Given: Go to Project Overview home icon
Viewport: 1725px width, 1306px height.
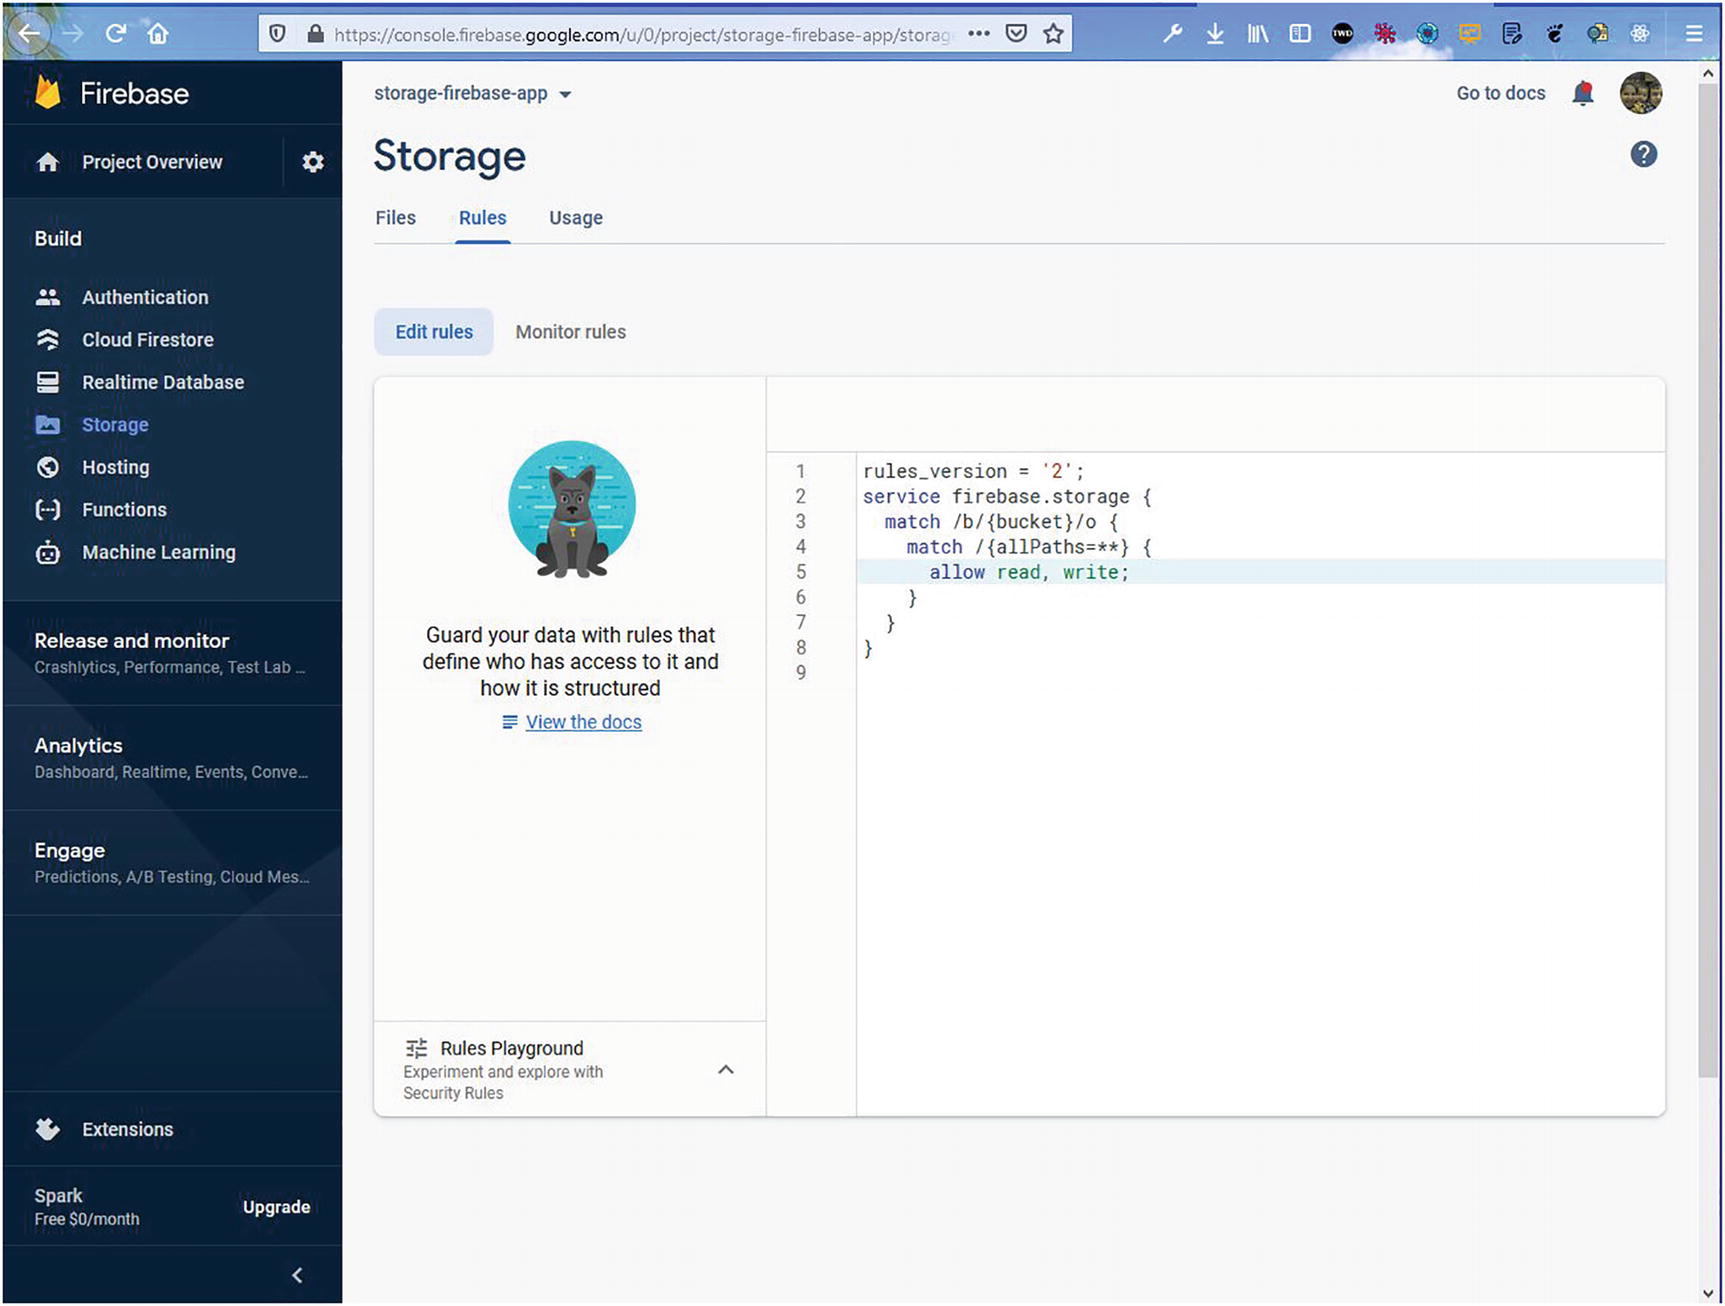Looking at the screenshot, I should 48,162.
